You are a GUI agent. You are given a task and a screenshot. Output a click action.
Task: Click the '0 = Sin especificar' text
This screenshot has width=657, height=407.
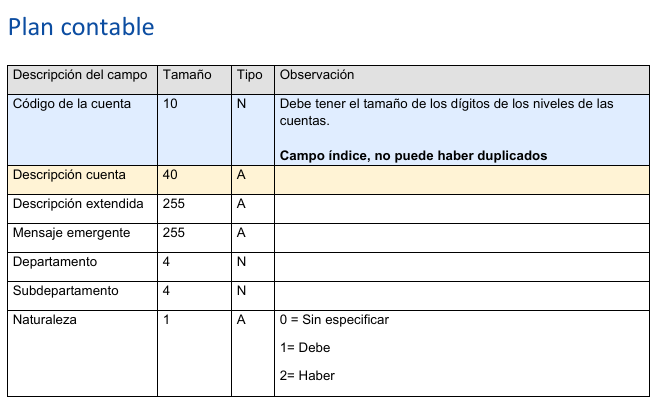[x=334, y=320]
